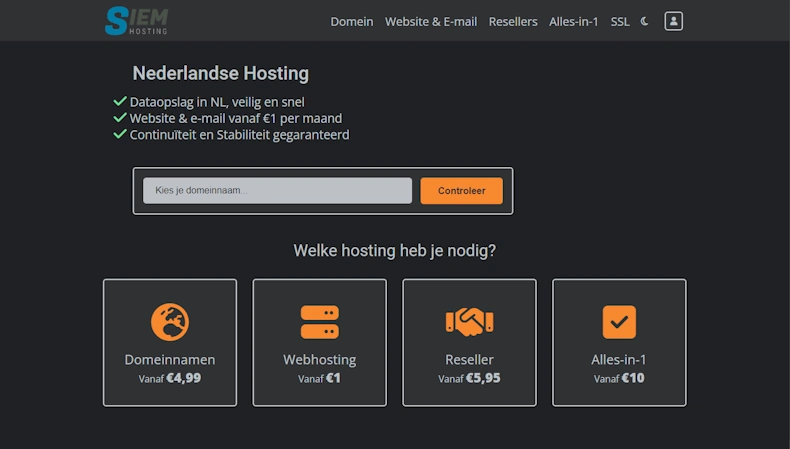This screenshot has width=790, height=449.
Task: Go to Resellers in the navigation bar
Action: click(x=513, y=21)
